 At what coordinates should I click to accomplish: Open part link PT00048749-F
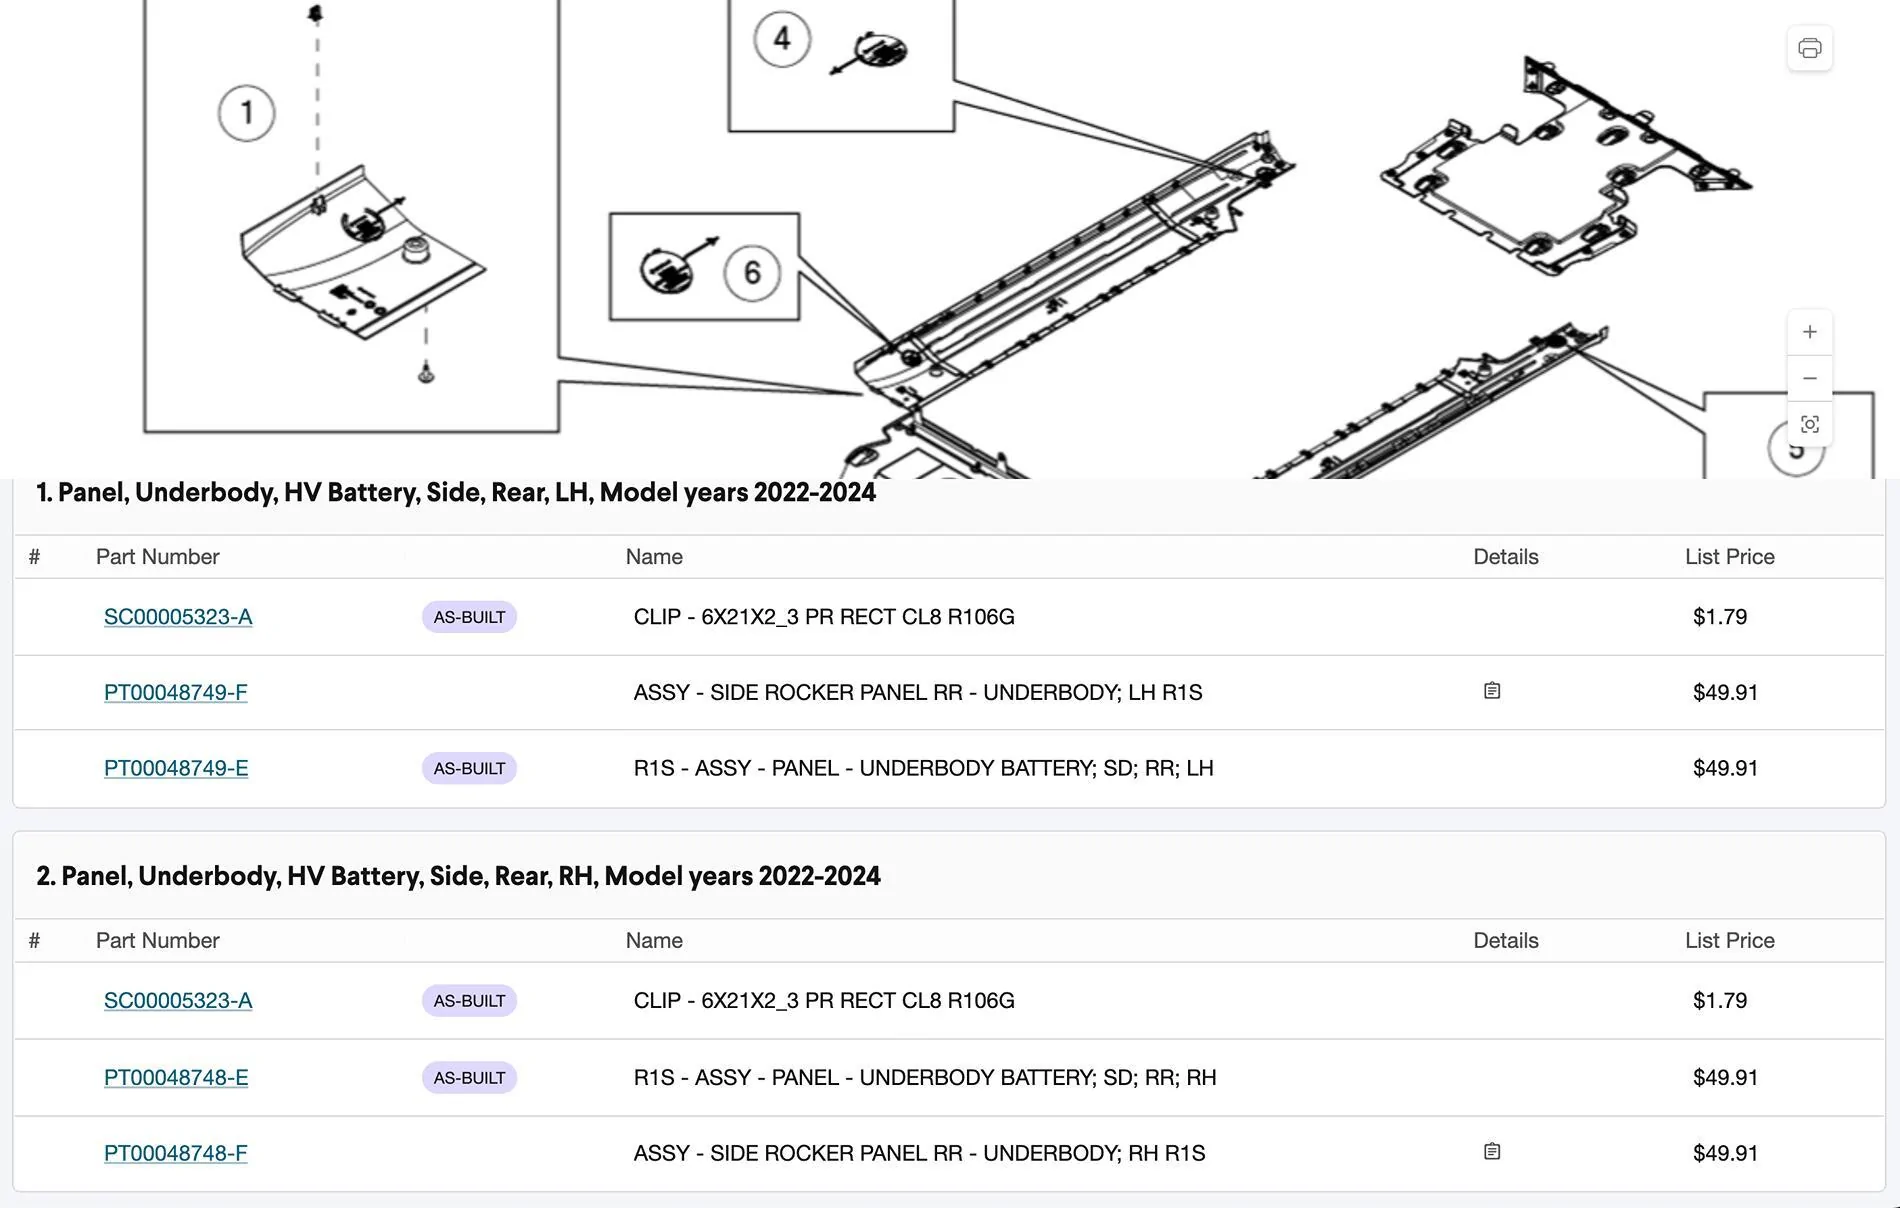click(176, 692)
